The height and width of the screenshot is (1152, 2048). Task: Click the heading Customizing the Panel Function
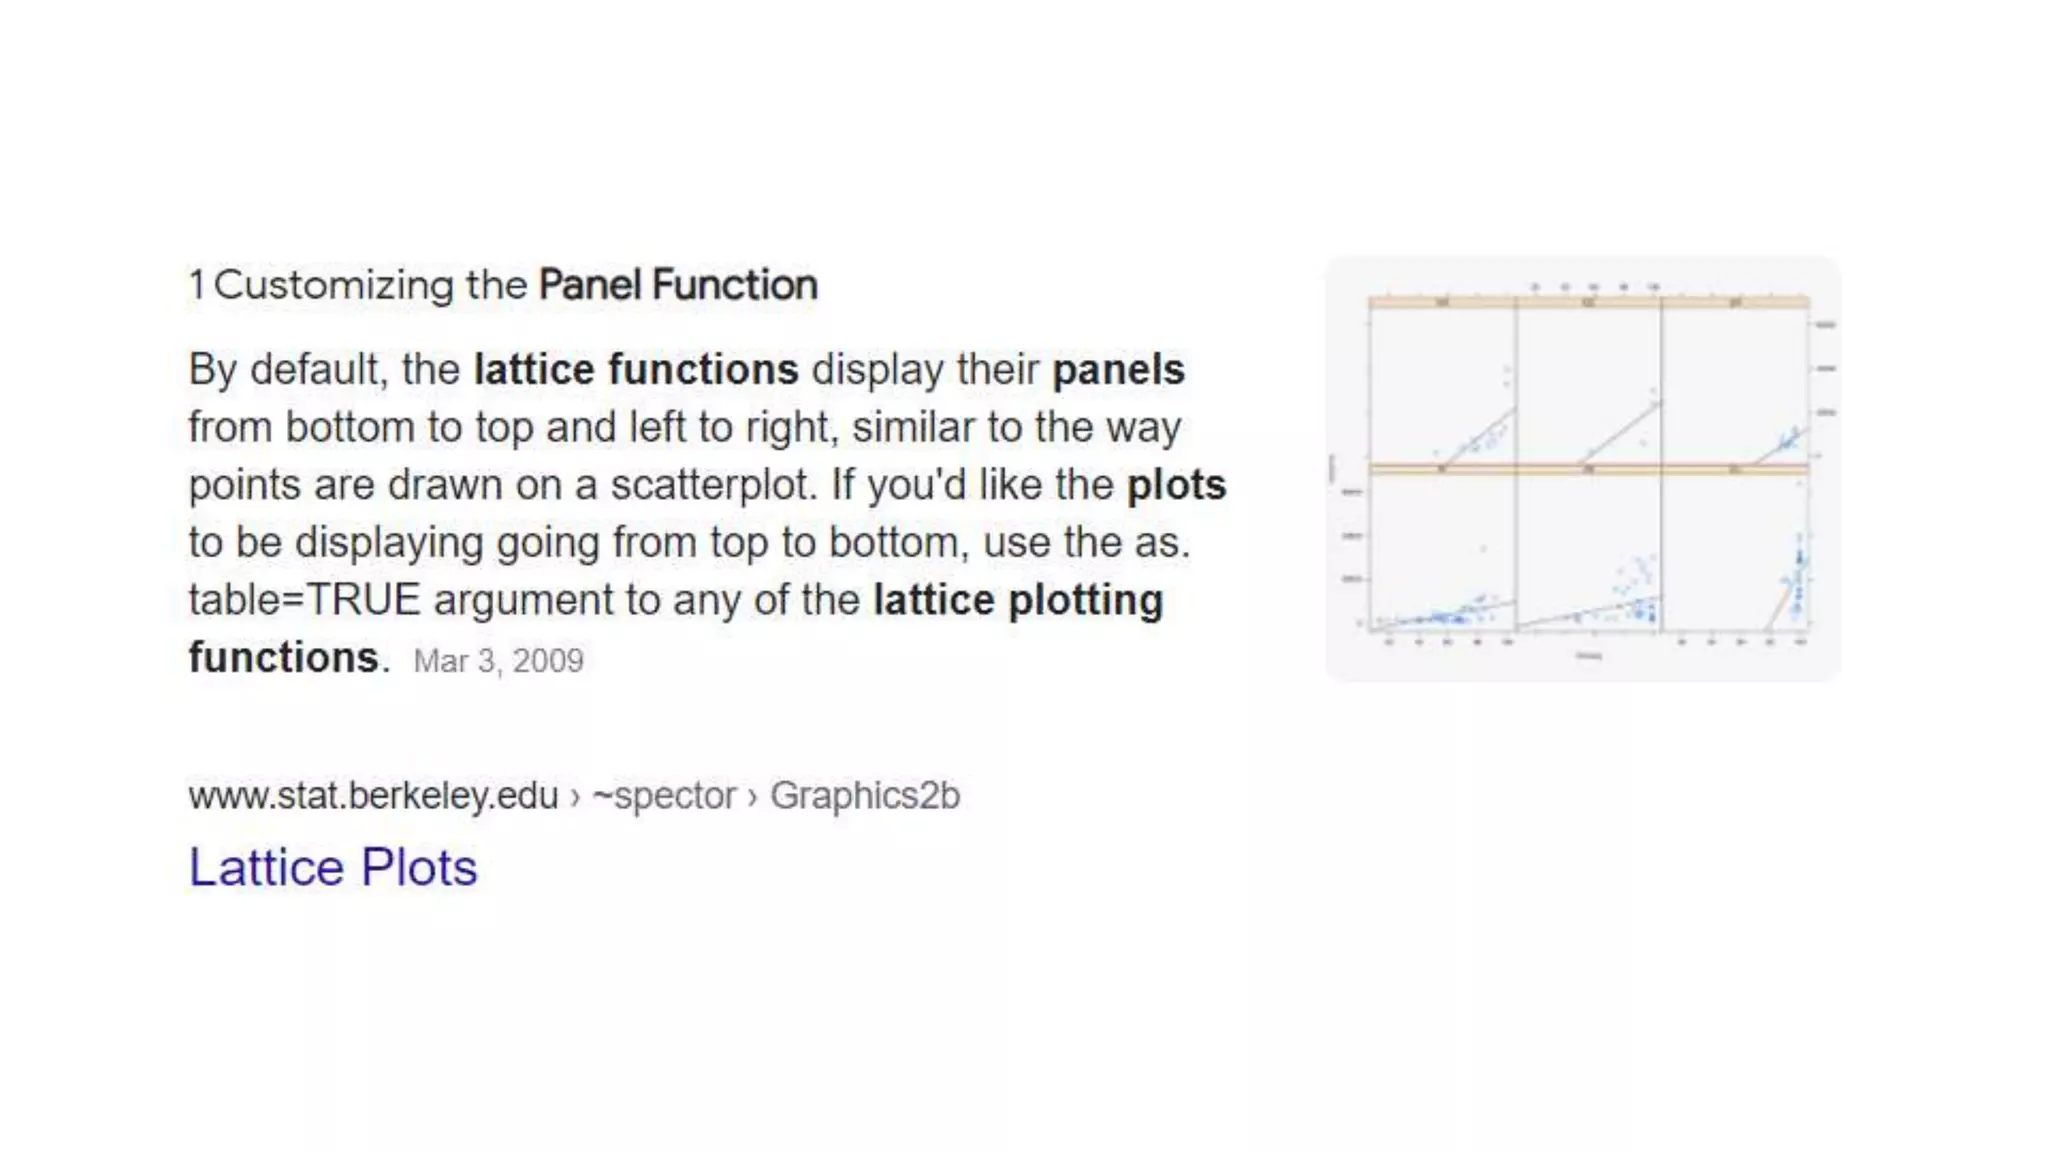point(503,285)
